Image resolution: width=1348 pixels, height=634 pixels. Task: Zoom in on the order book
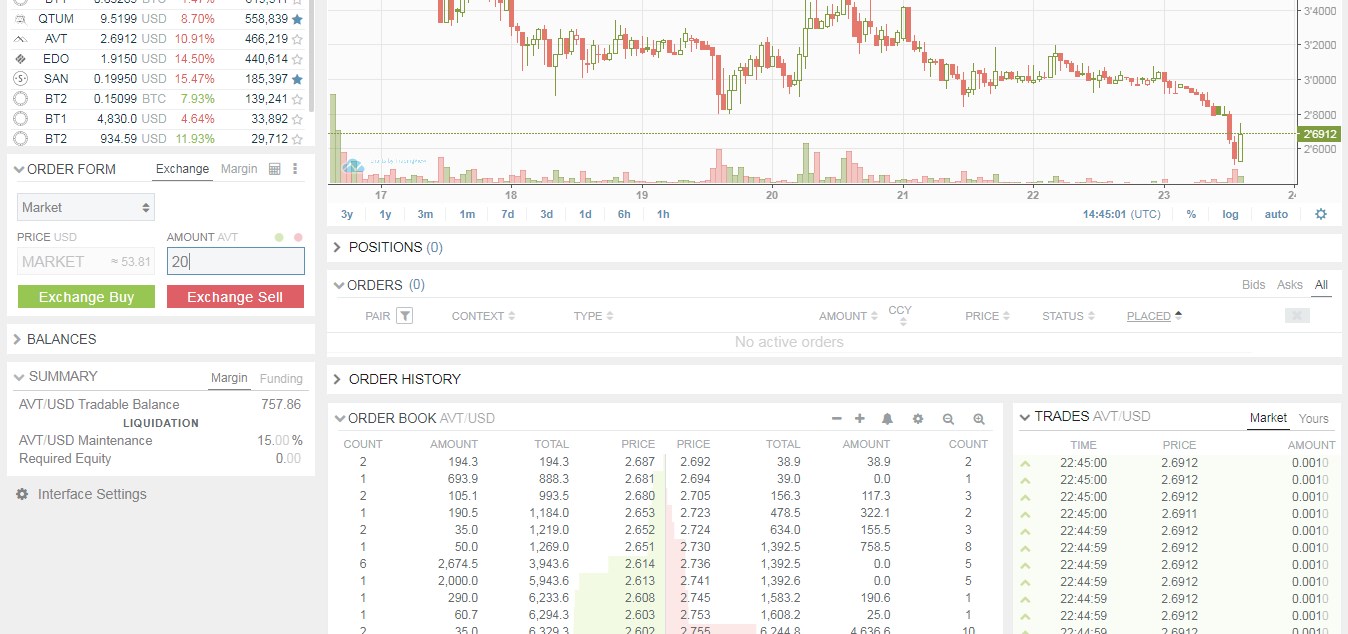pyautogui.click(x=978, y=419)
